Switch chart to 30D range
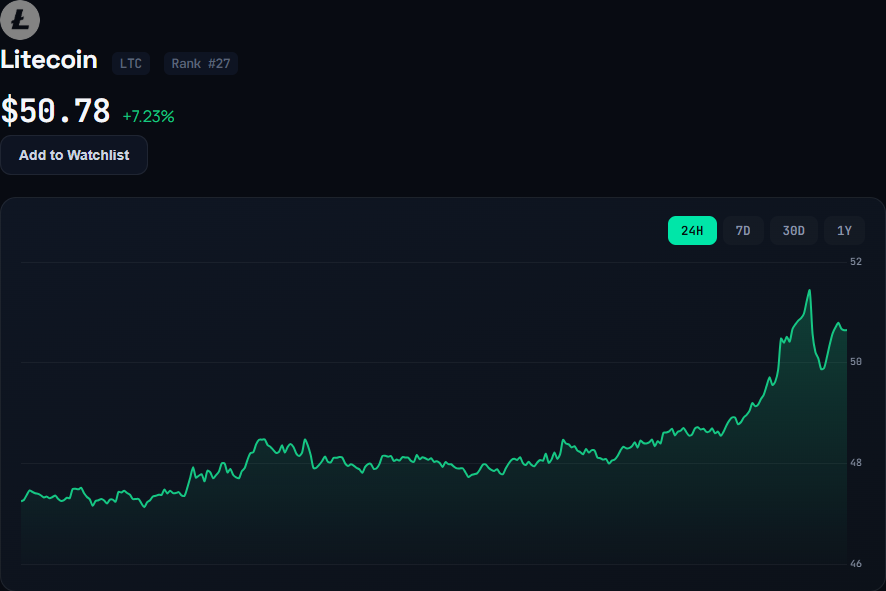 793,231
